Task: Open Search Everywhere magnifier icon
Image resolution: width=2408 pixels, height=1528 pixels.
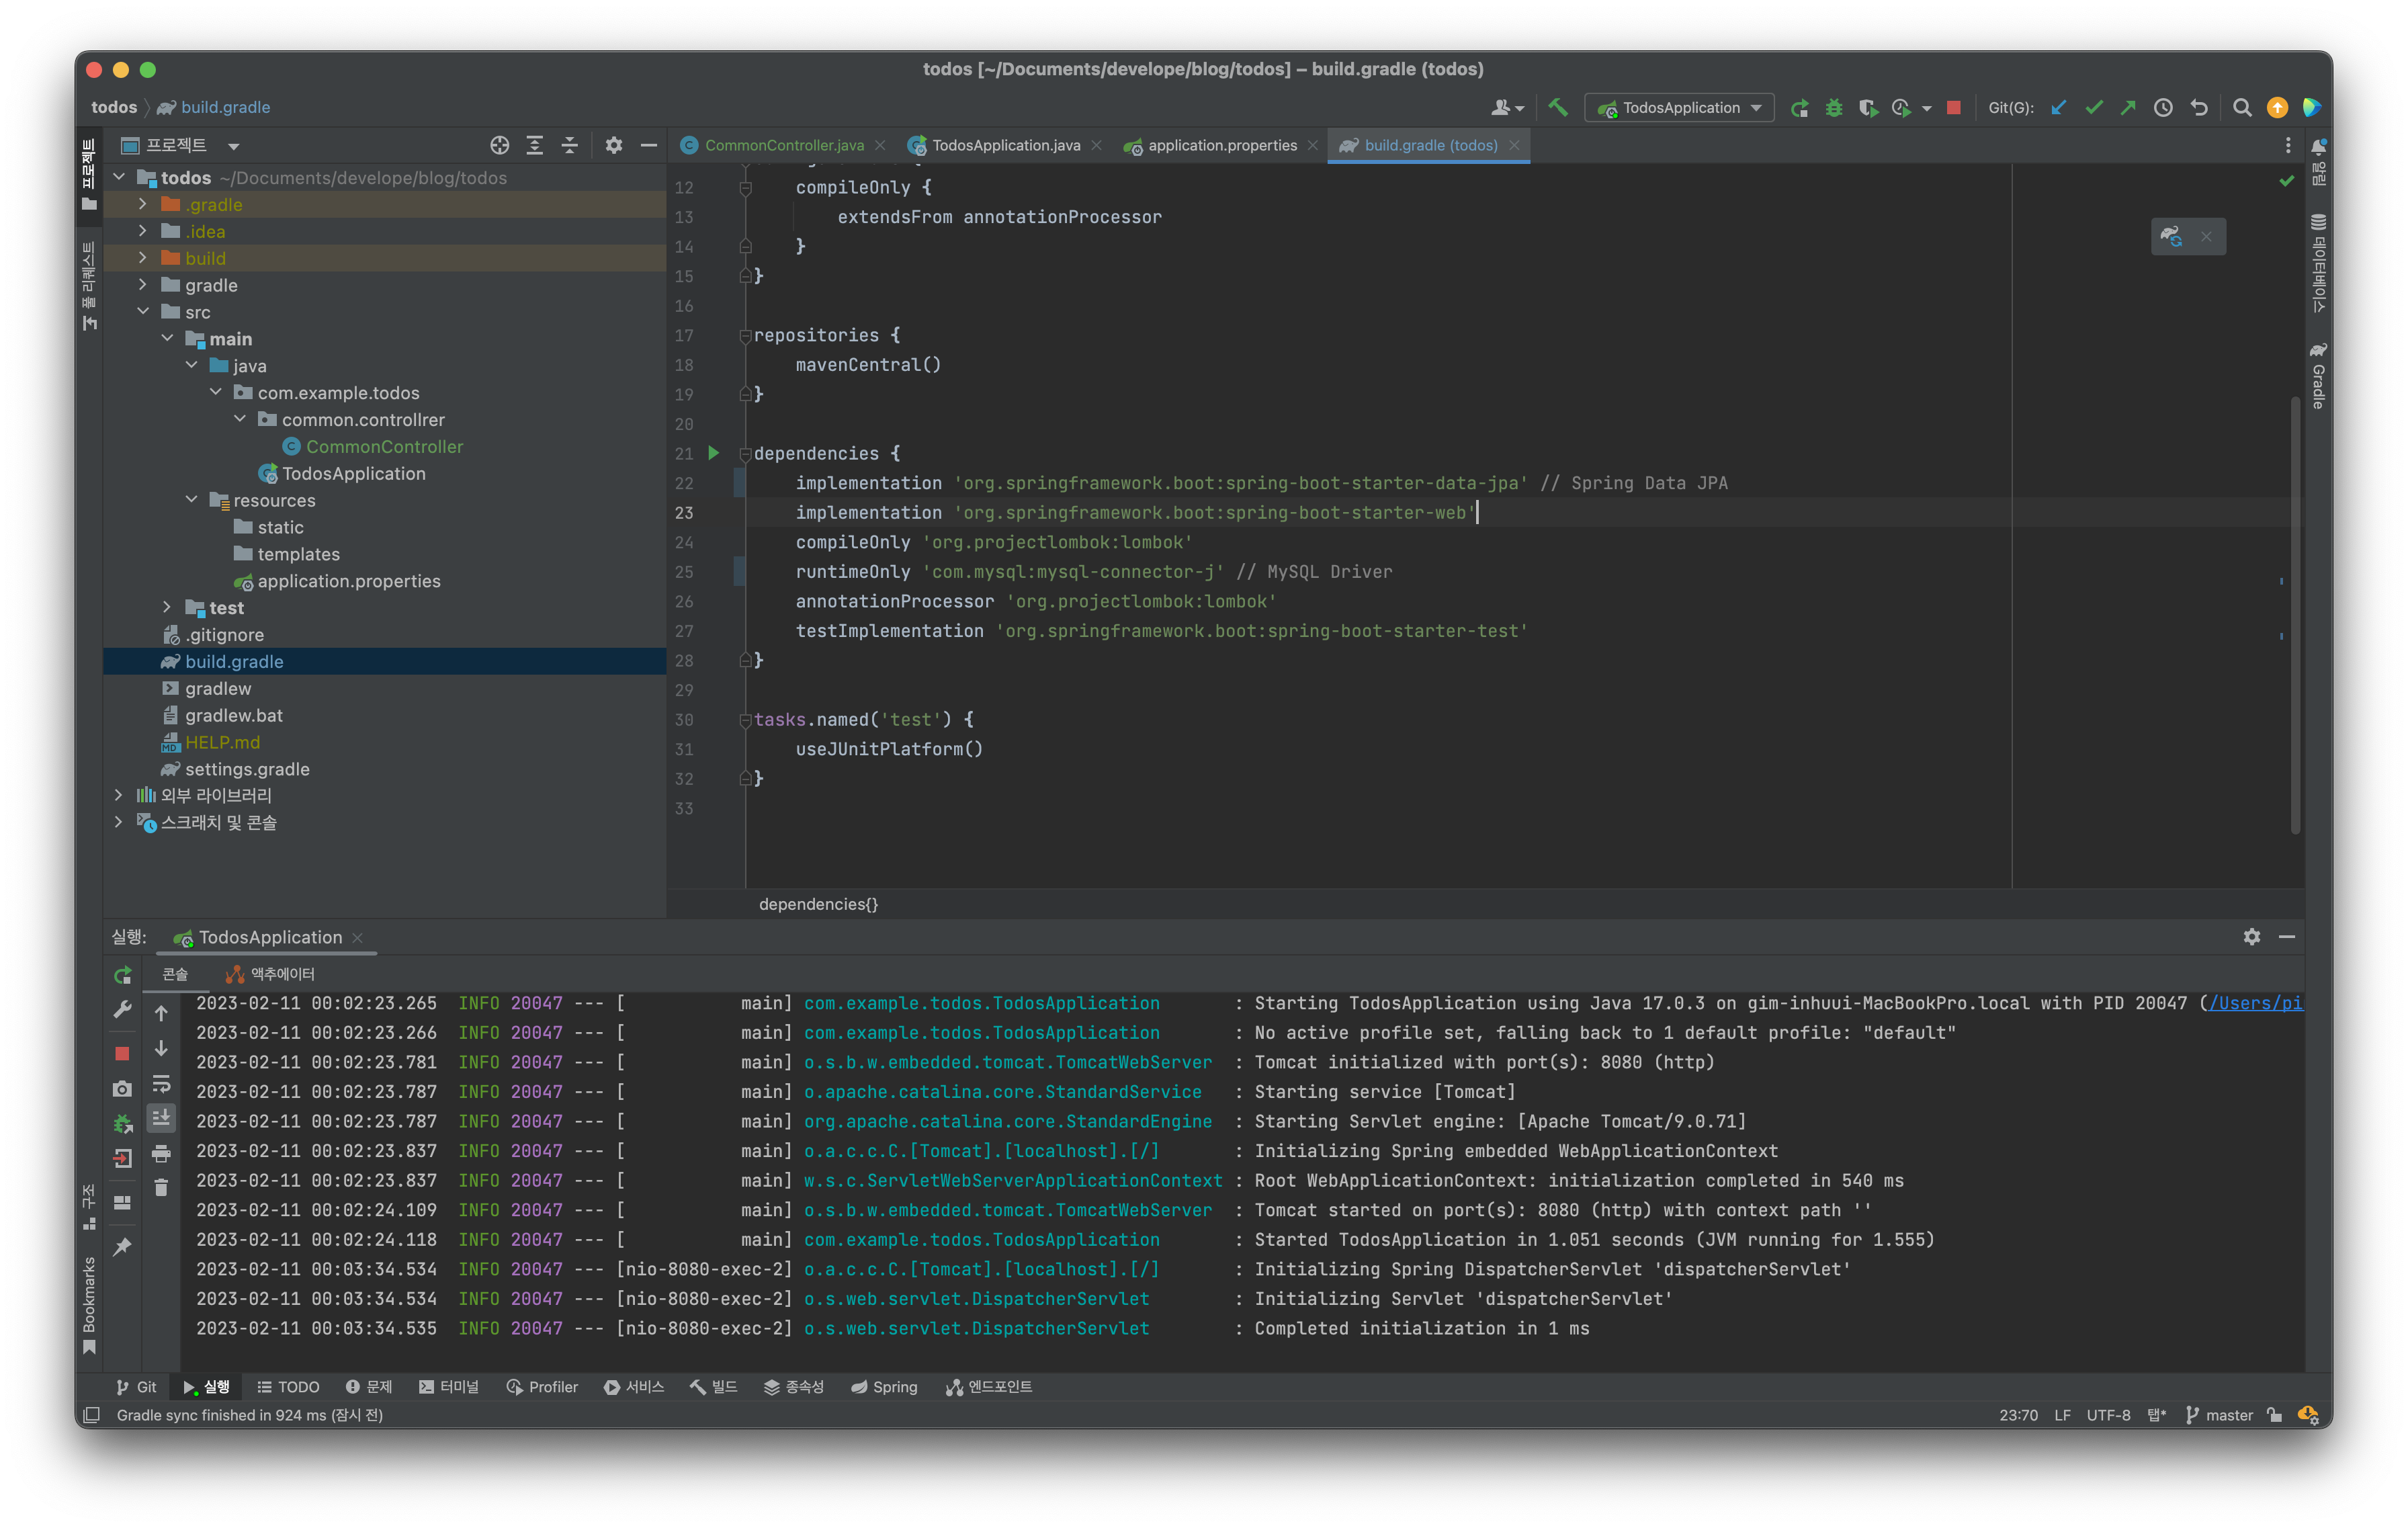Action: click(2242, 108)
